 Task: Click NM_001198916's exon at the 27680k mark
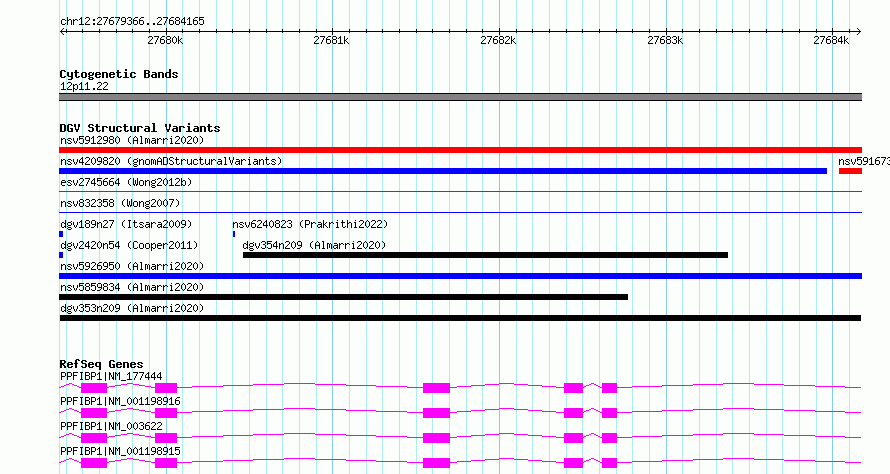[x=166, y=413]
